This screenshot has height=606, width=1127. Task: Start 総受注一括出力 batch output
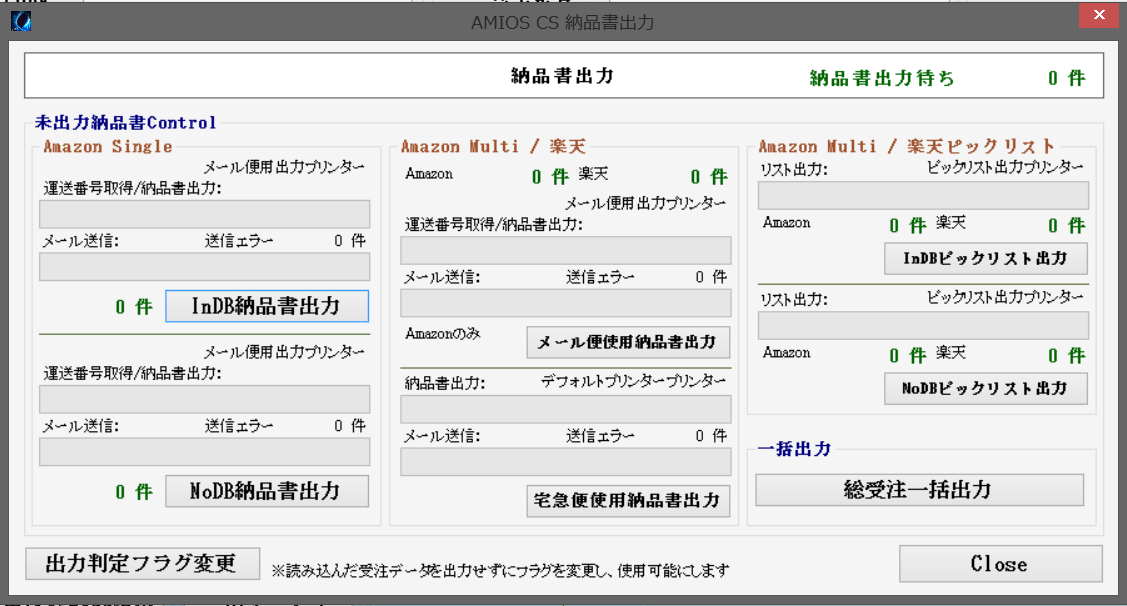click(x=918, y=490)
